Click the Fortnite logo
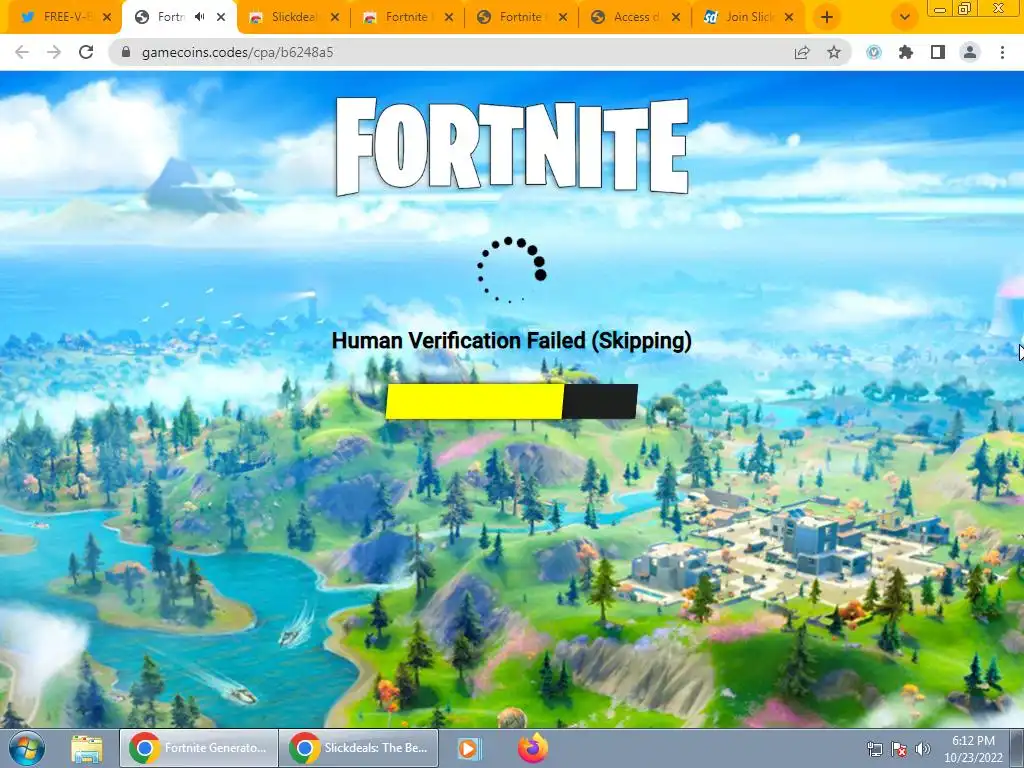 click(x=511, y=147)
